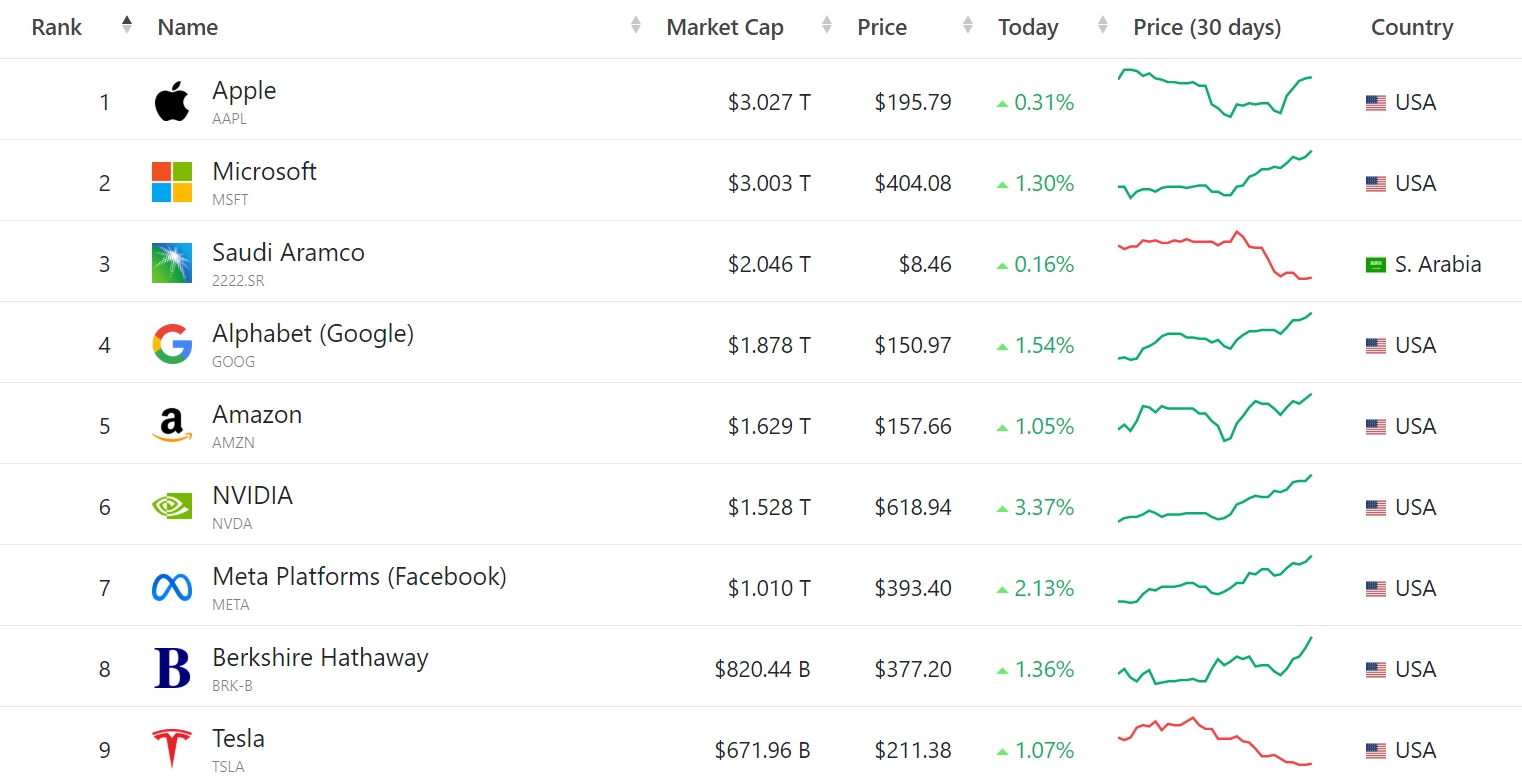Open the Berkshire Hathaway company link

320,658
